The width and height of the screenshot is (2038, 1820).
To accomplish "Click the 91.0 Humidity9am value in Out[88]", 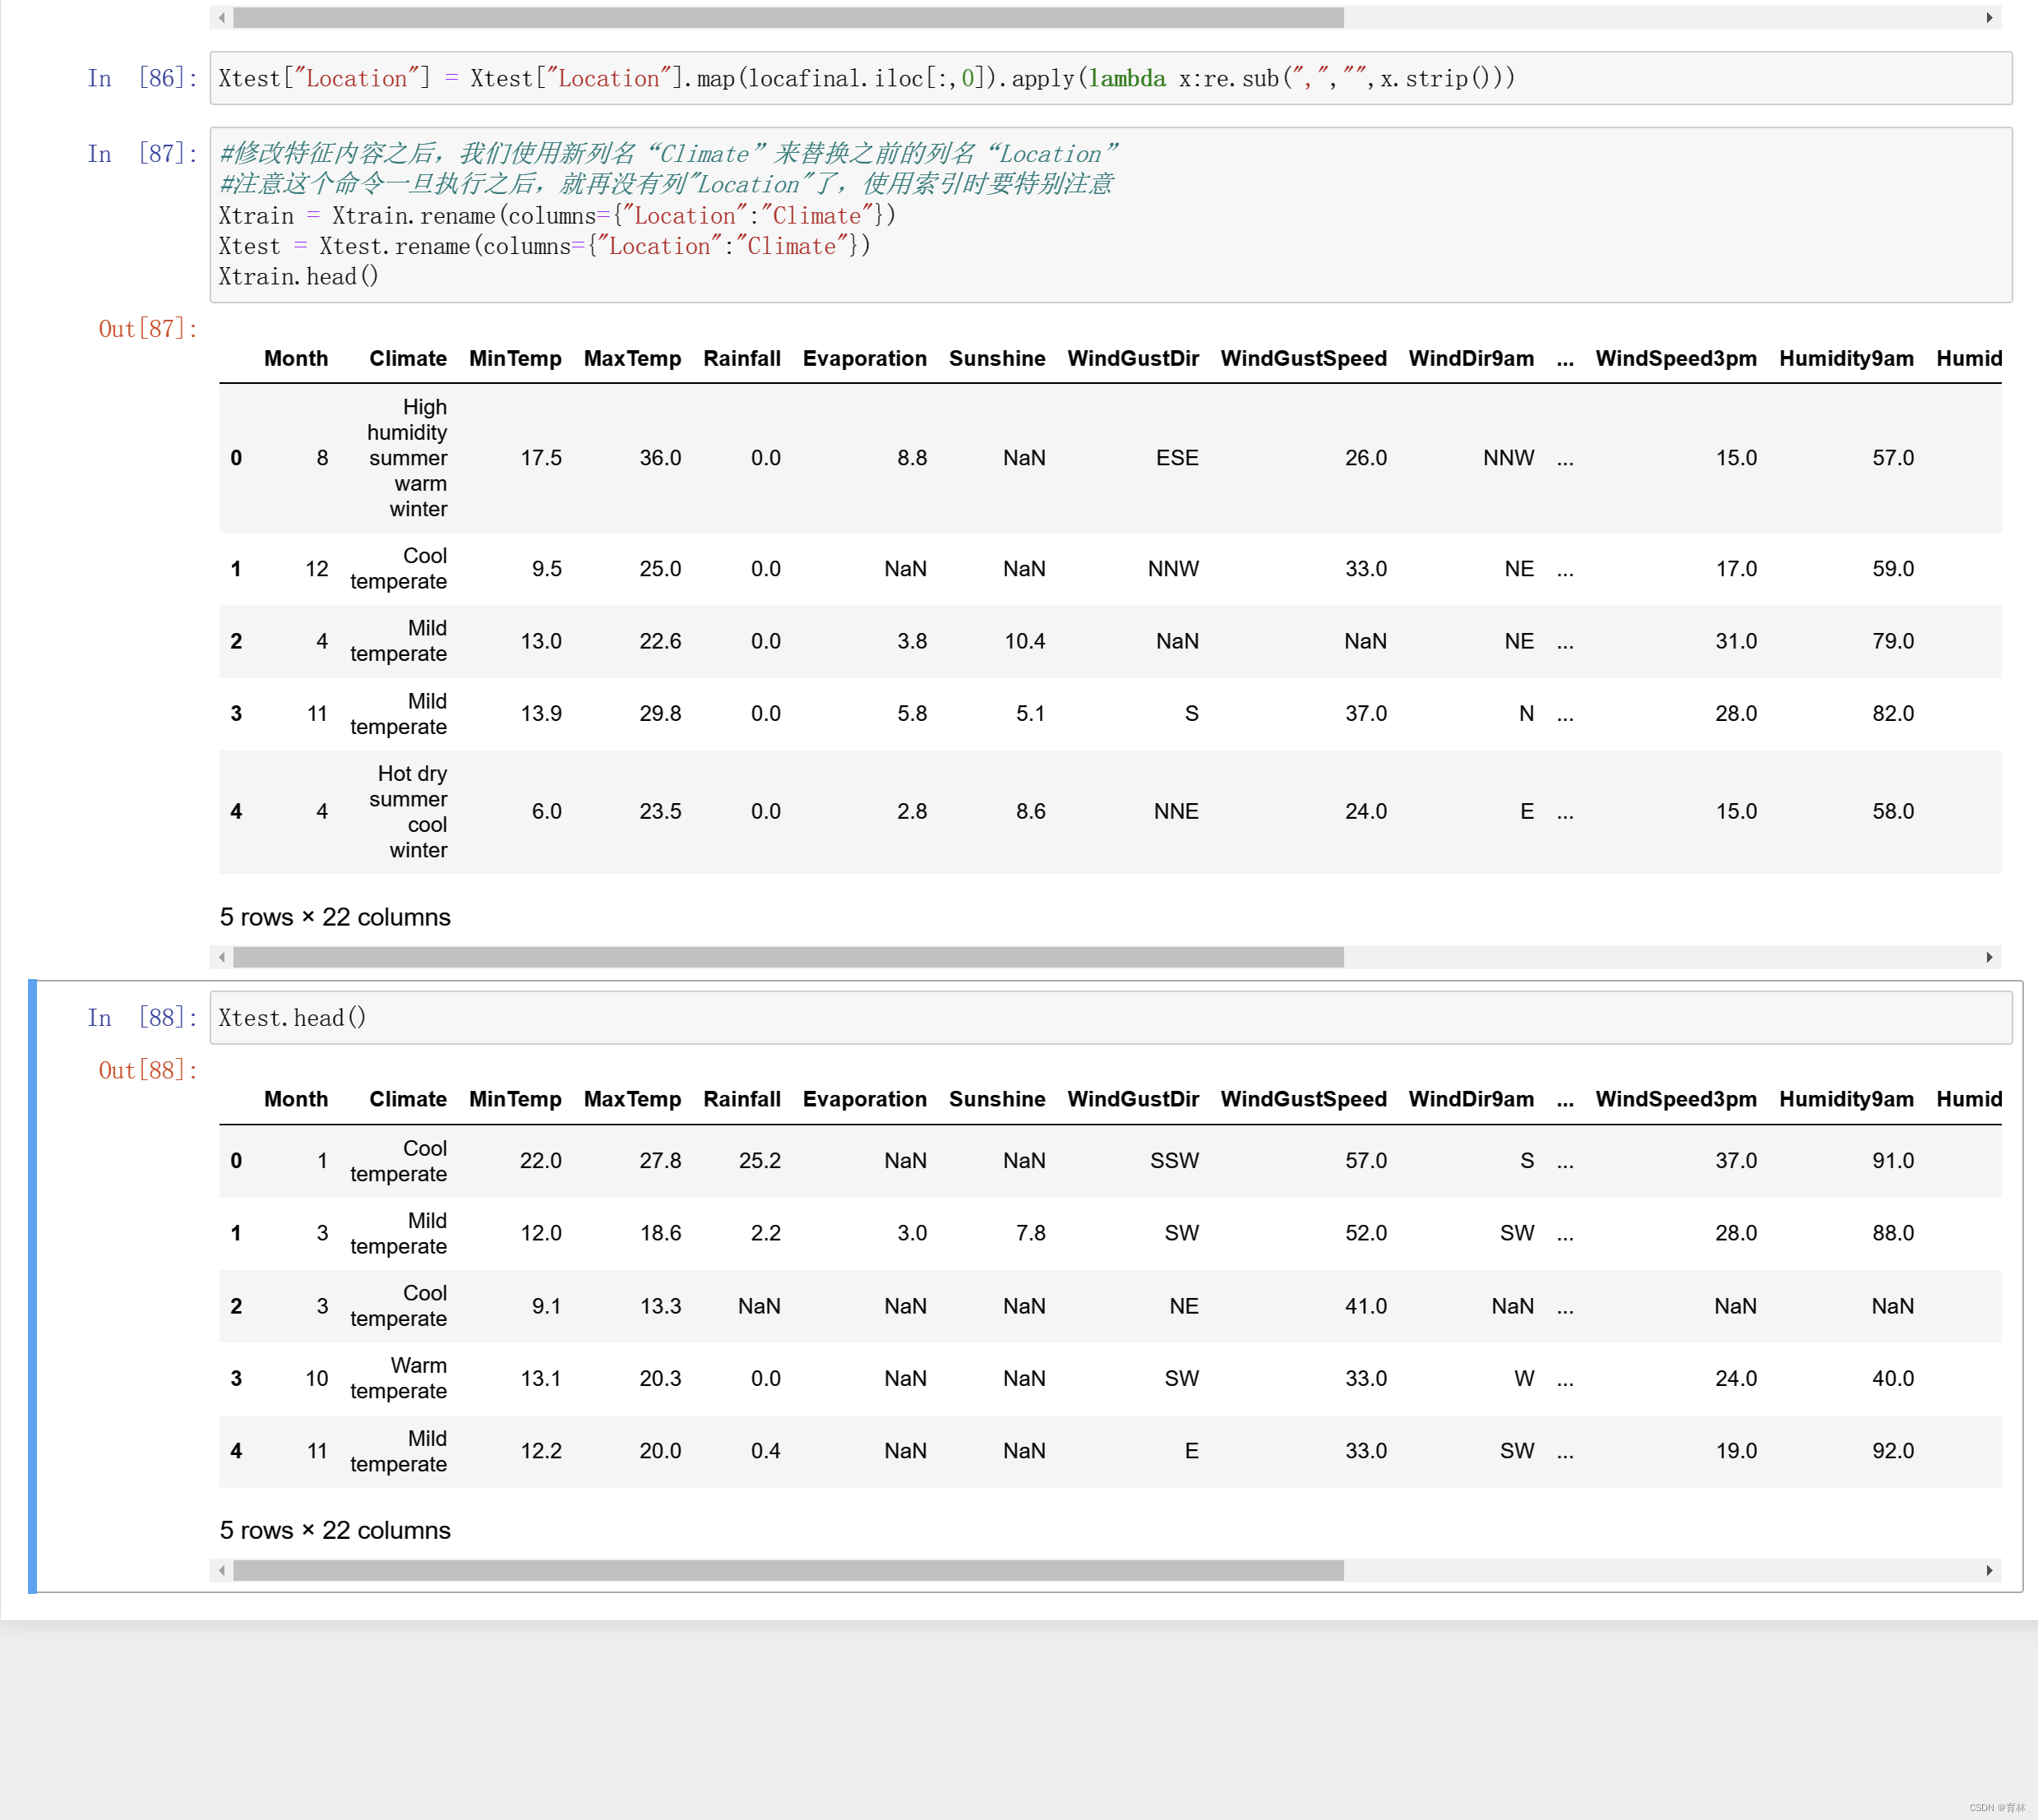I will pos(1893,1160).
